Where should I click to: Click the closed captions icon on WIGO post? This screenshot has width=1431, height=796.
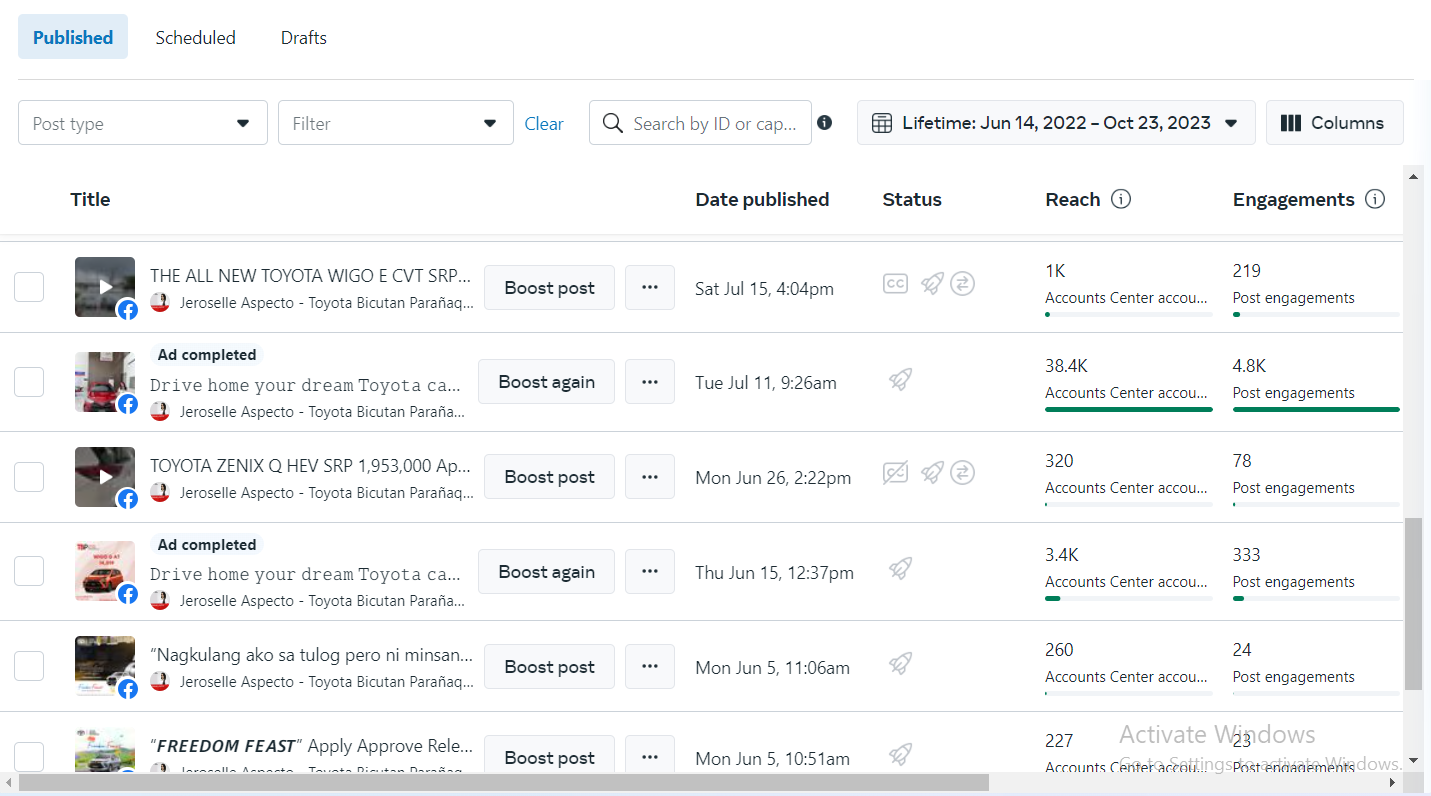coord(895,284)
